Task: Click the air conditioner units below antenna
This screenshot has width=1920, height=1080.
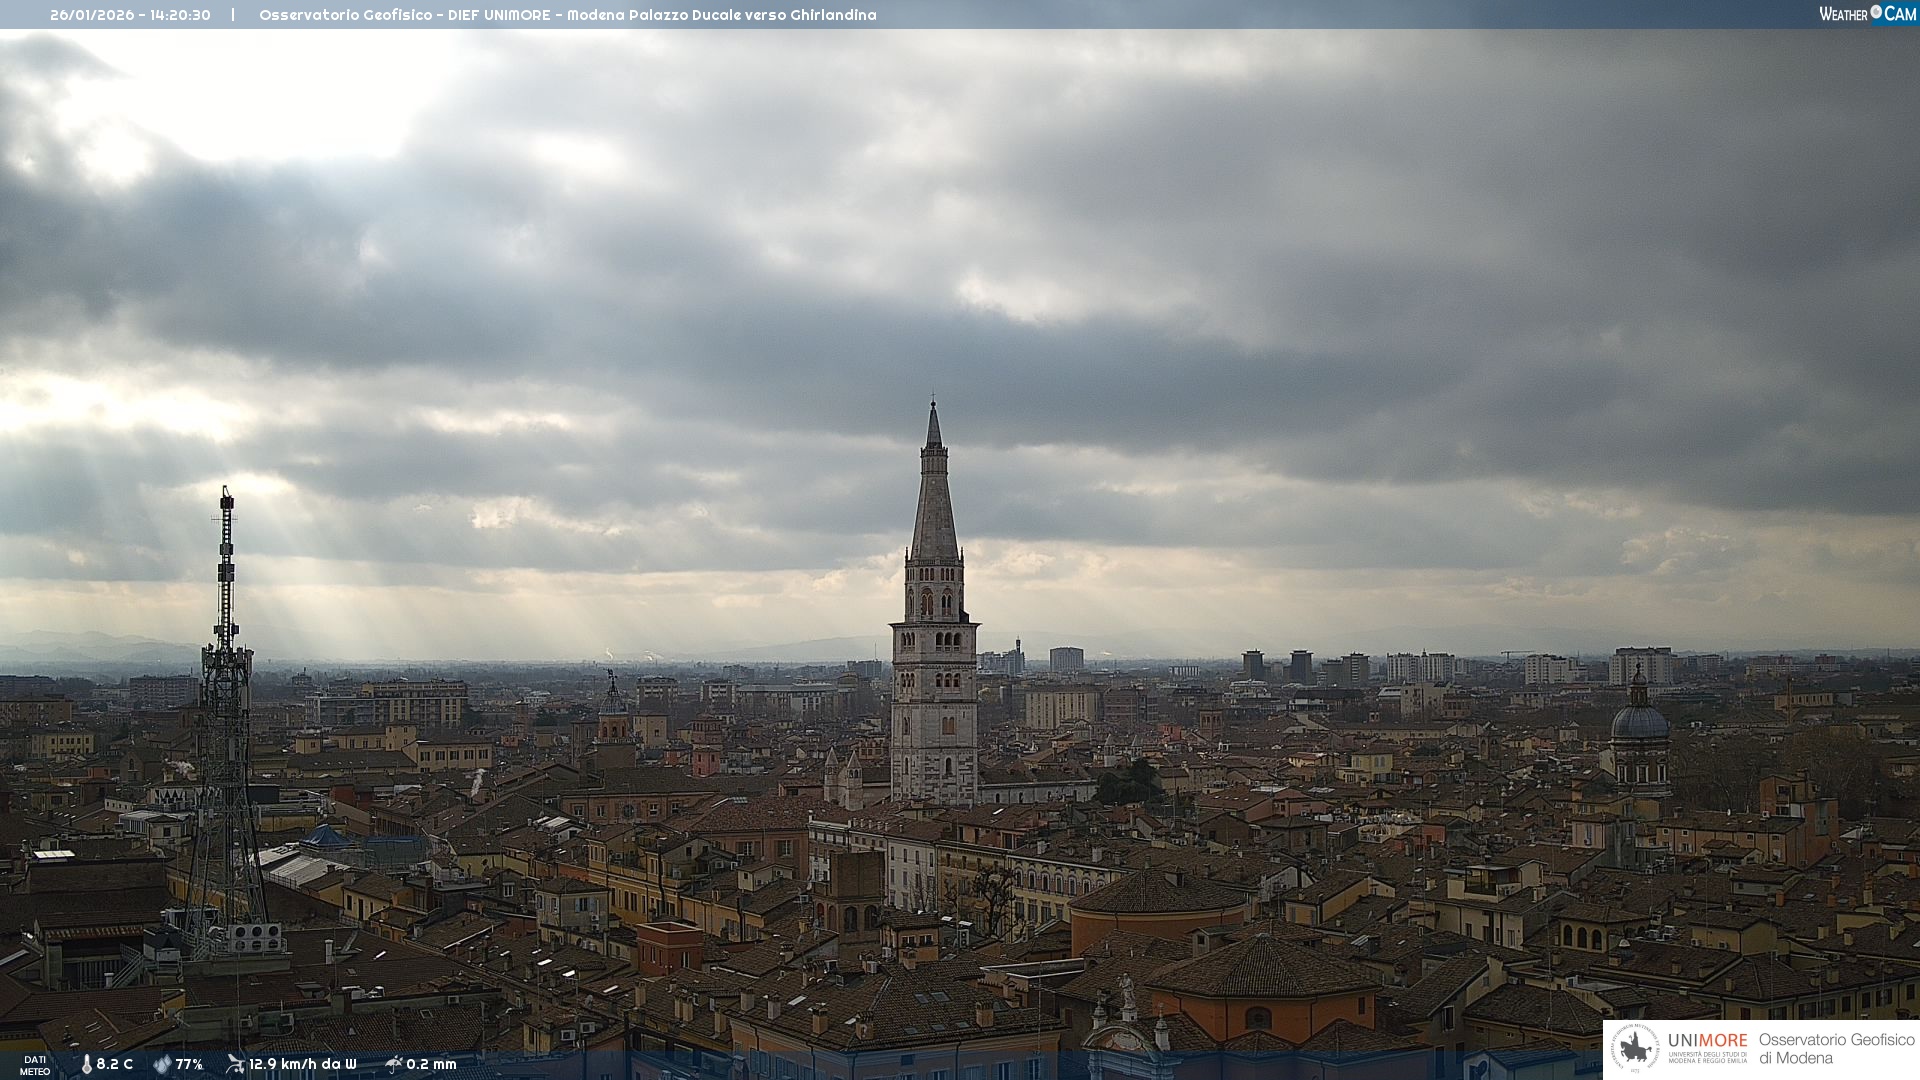Action: click(256, 938)
